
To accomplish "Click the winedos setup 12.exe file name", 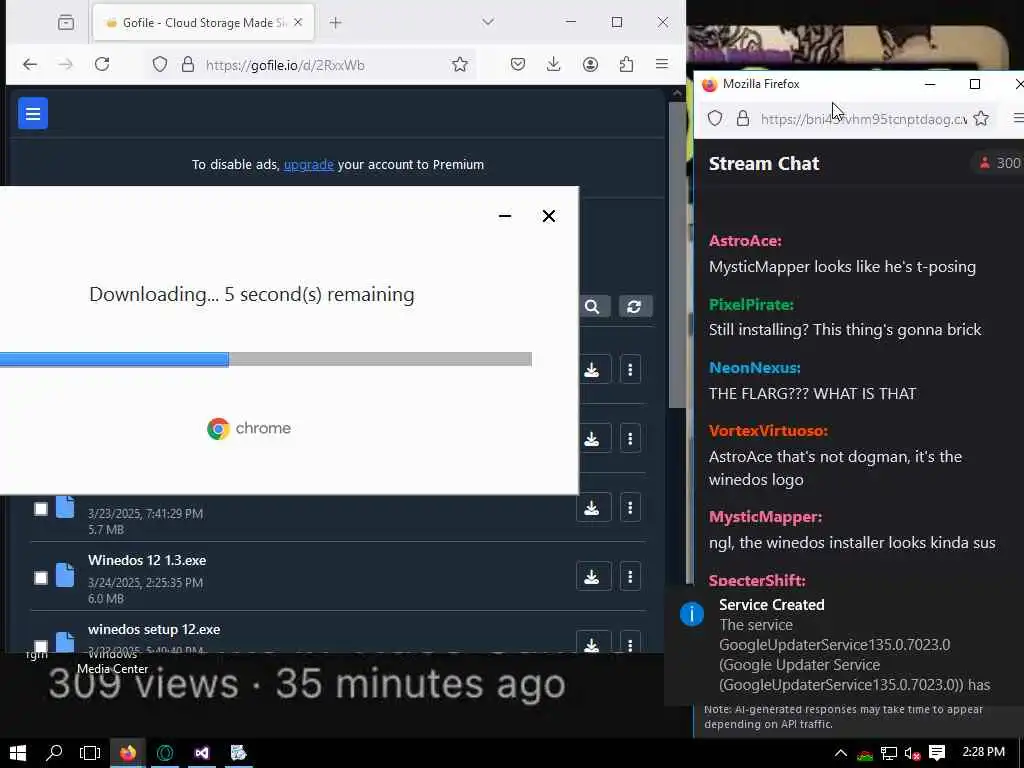I will point(154,630).
